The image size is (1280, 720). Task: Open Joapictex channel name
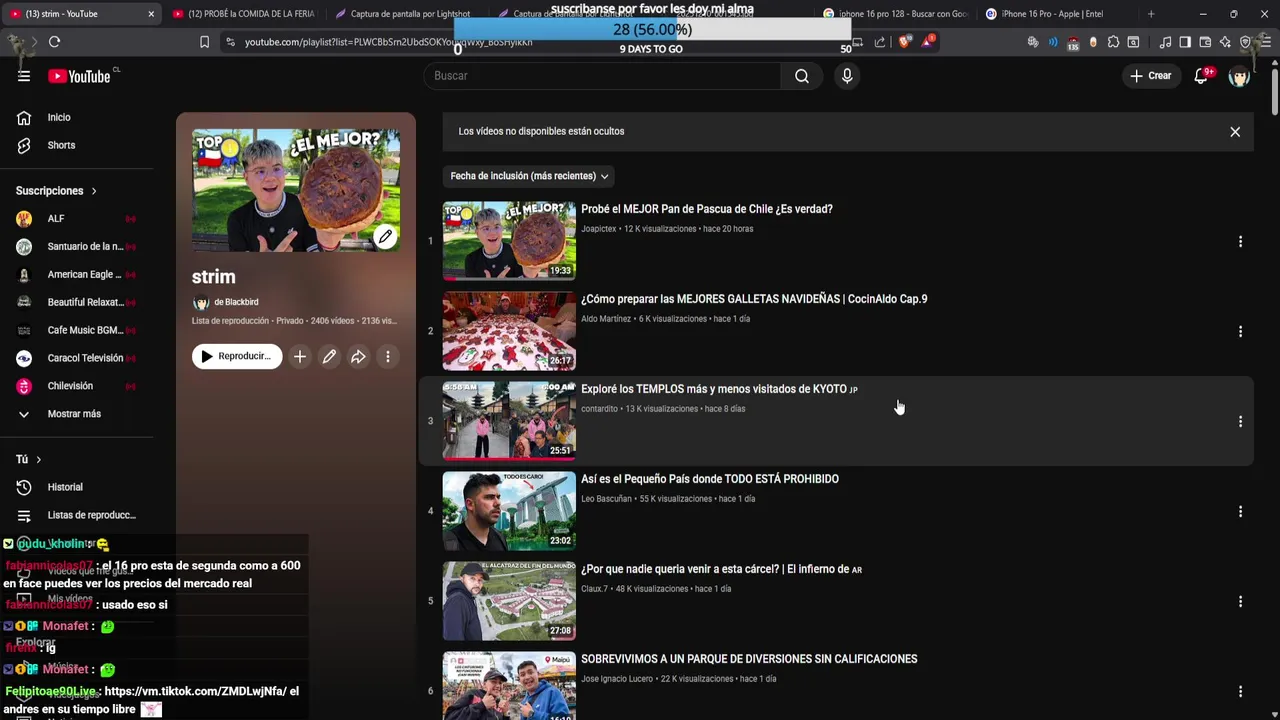pos(598,229)
